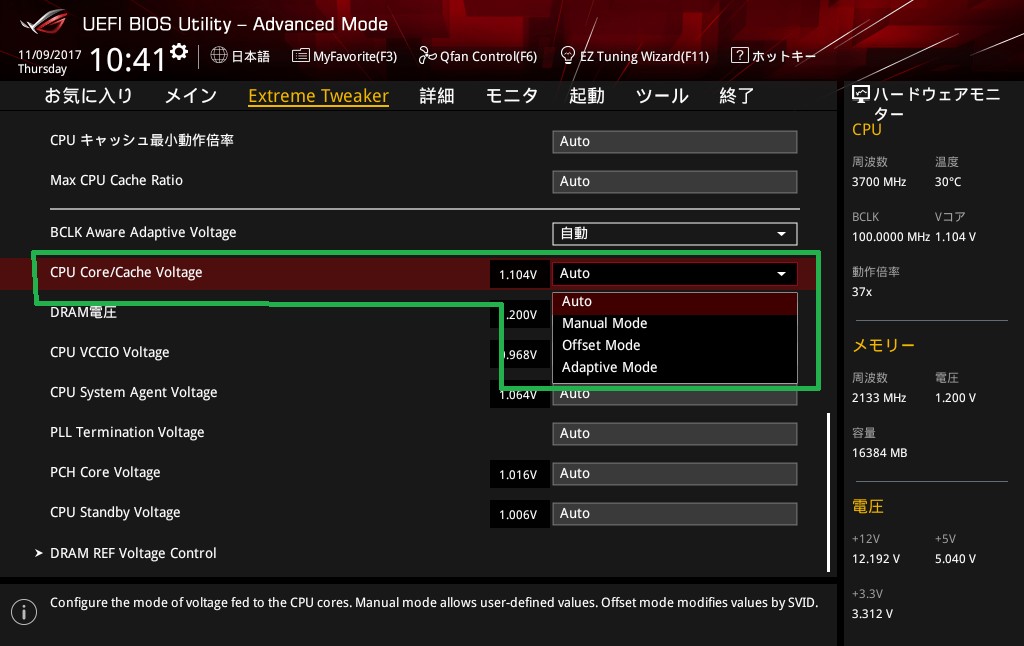The height and width of the screenshot is (646, 1024).
Task: Click Max CPU Cache Ratio Auto field
Action: click(x=675, y=182)
